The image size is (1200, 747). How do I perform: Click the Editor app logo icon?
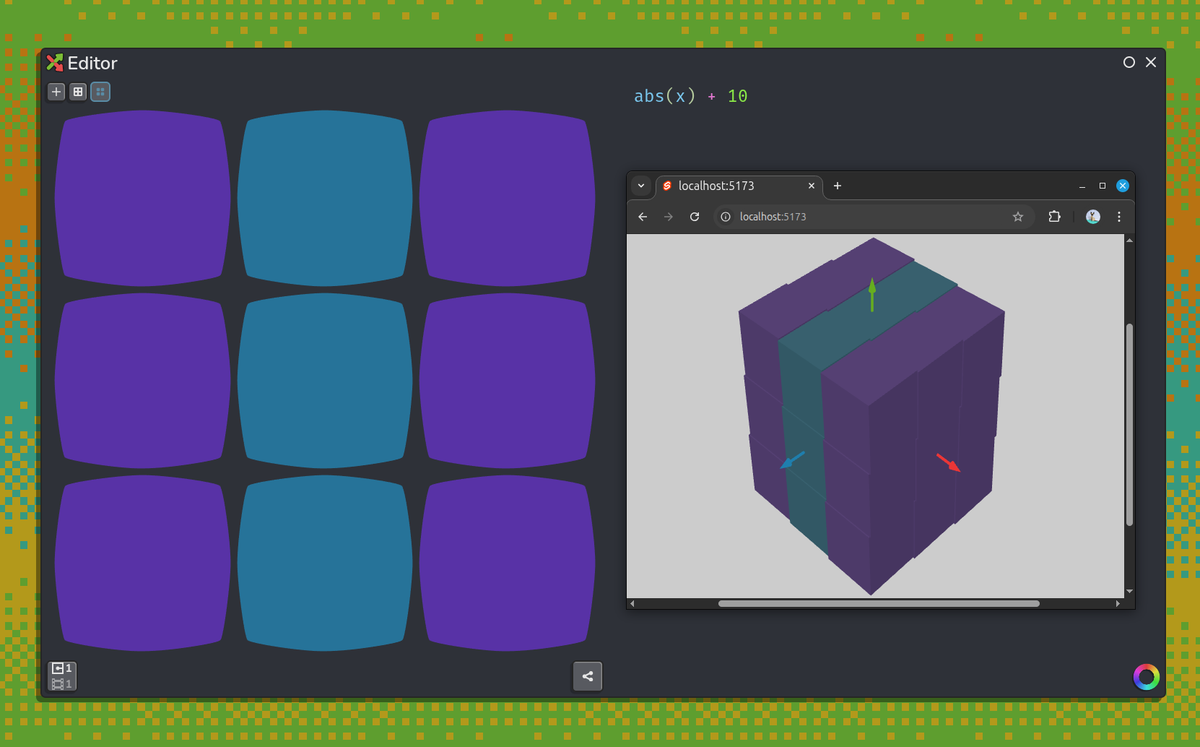click(x=55, y=63)
